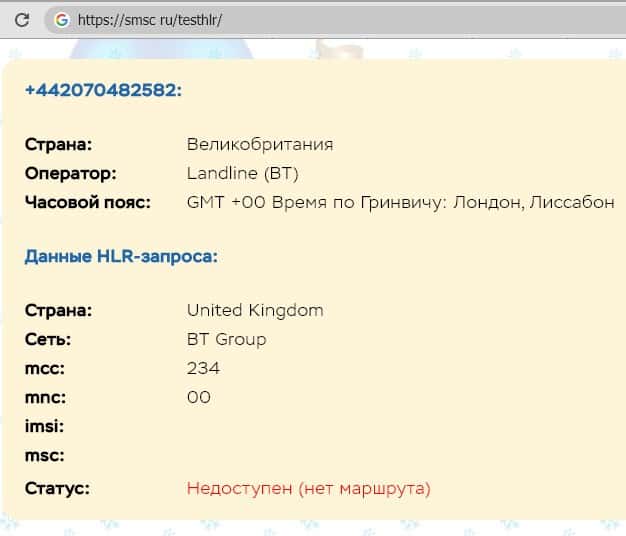Select the phone number +442070482582 heading

coord(103,90)
